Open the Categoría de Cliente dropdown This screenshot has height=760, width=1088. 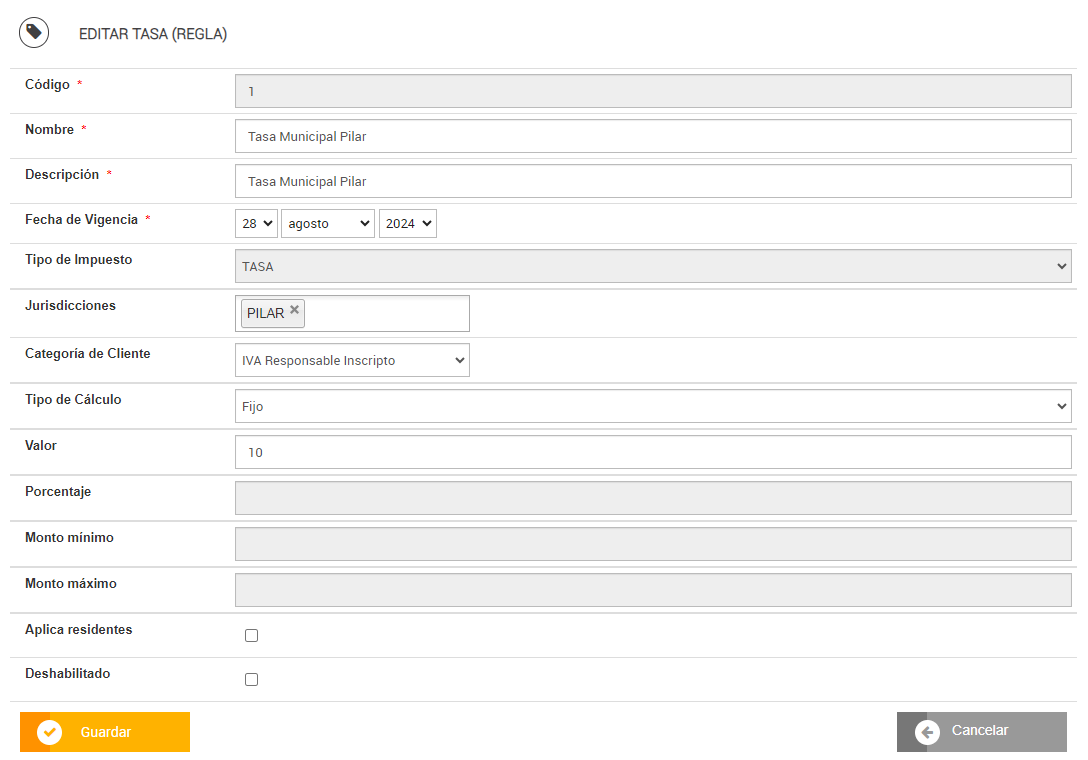point(352,360)
